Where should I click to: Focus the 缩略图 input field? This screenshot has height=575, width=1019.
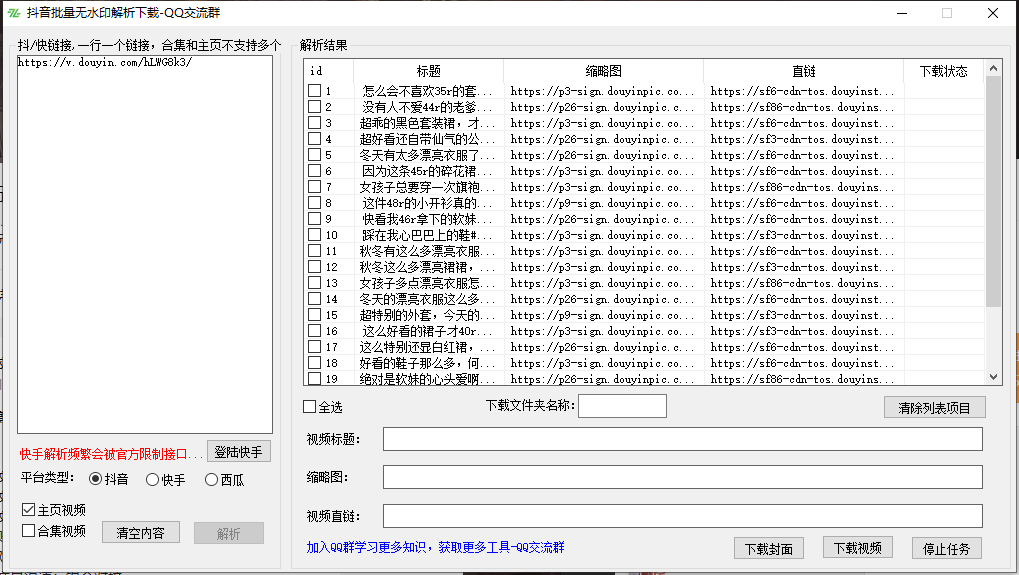682,477
